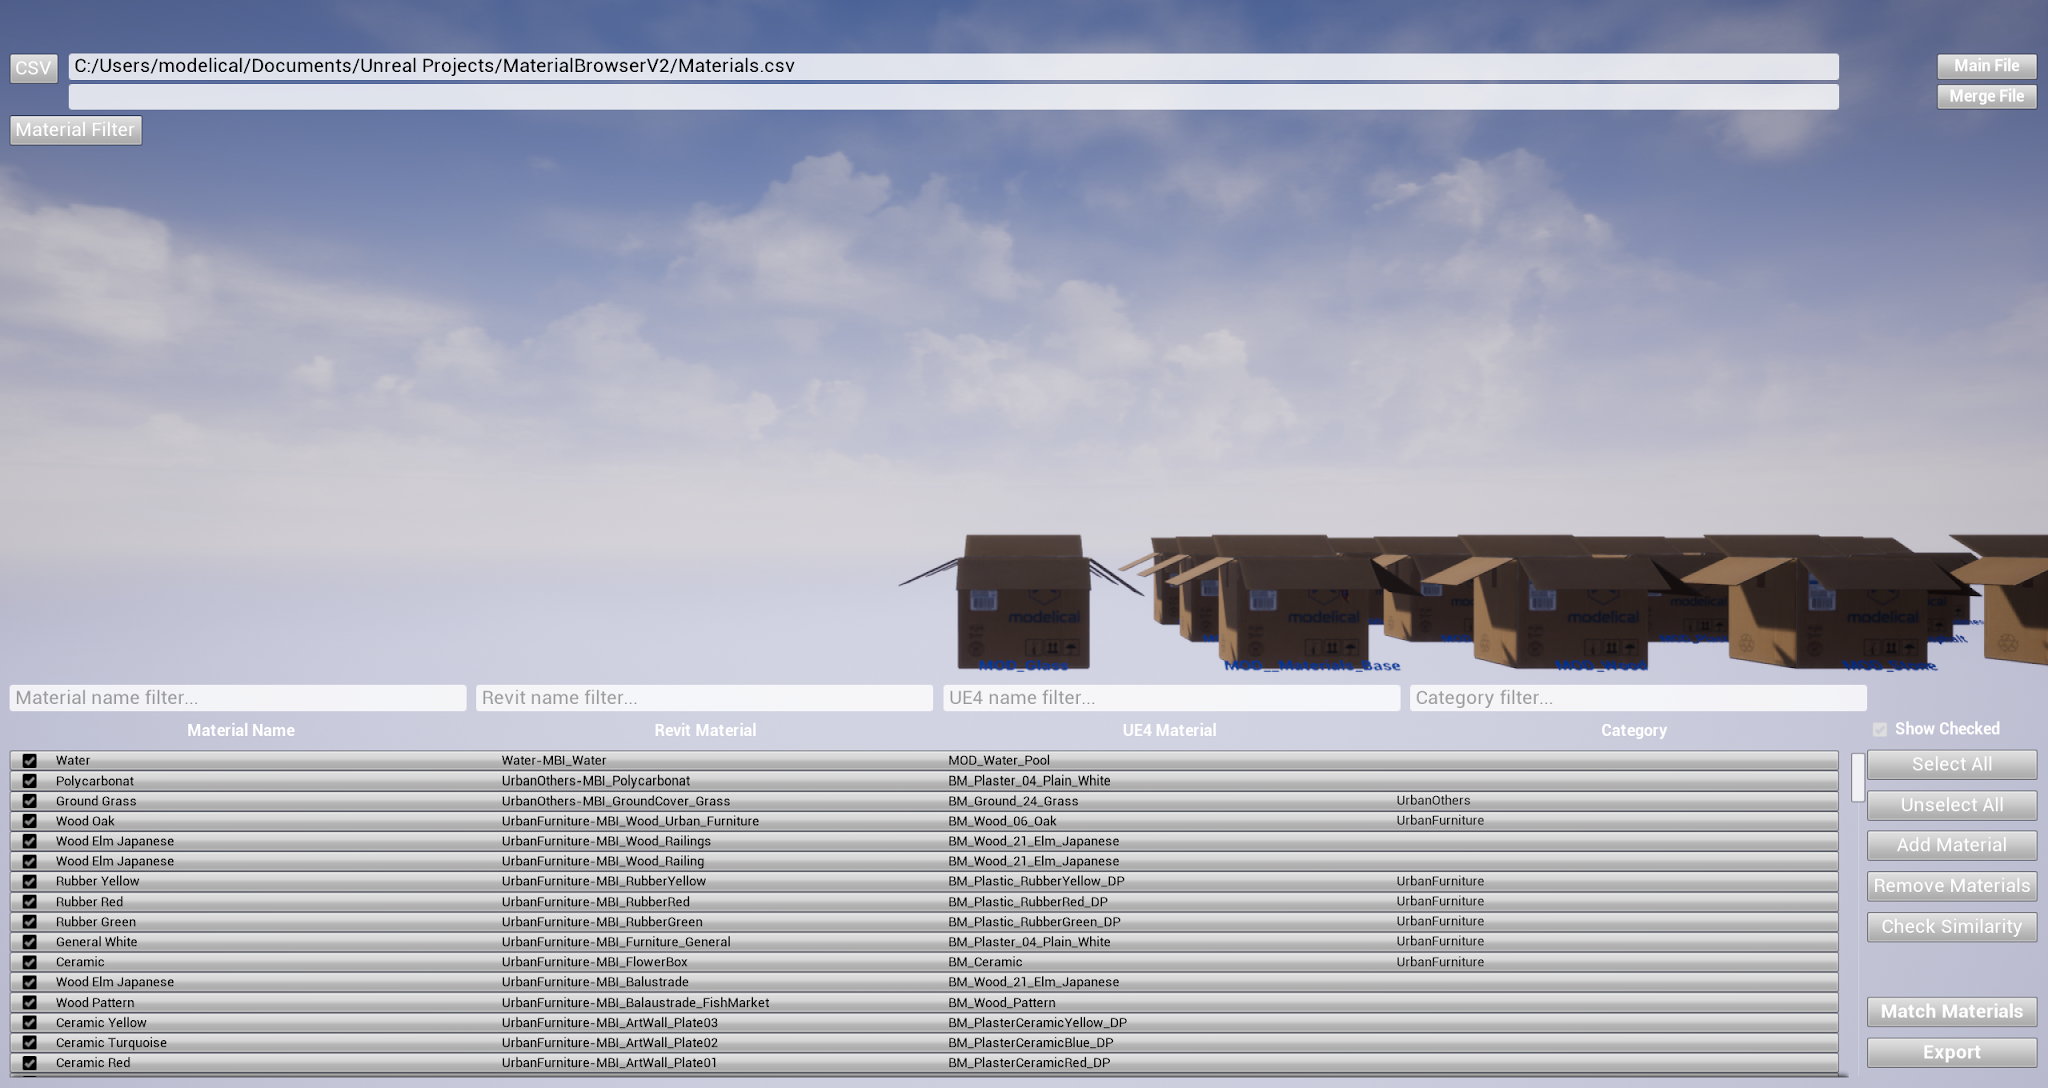Click UrbanFurniture-MBI_Balaustrade_FishMarket cell
This screenshot has width=2048, height=1088.
coord(635,1003)
